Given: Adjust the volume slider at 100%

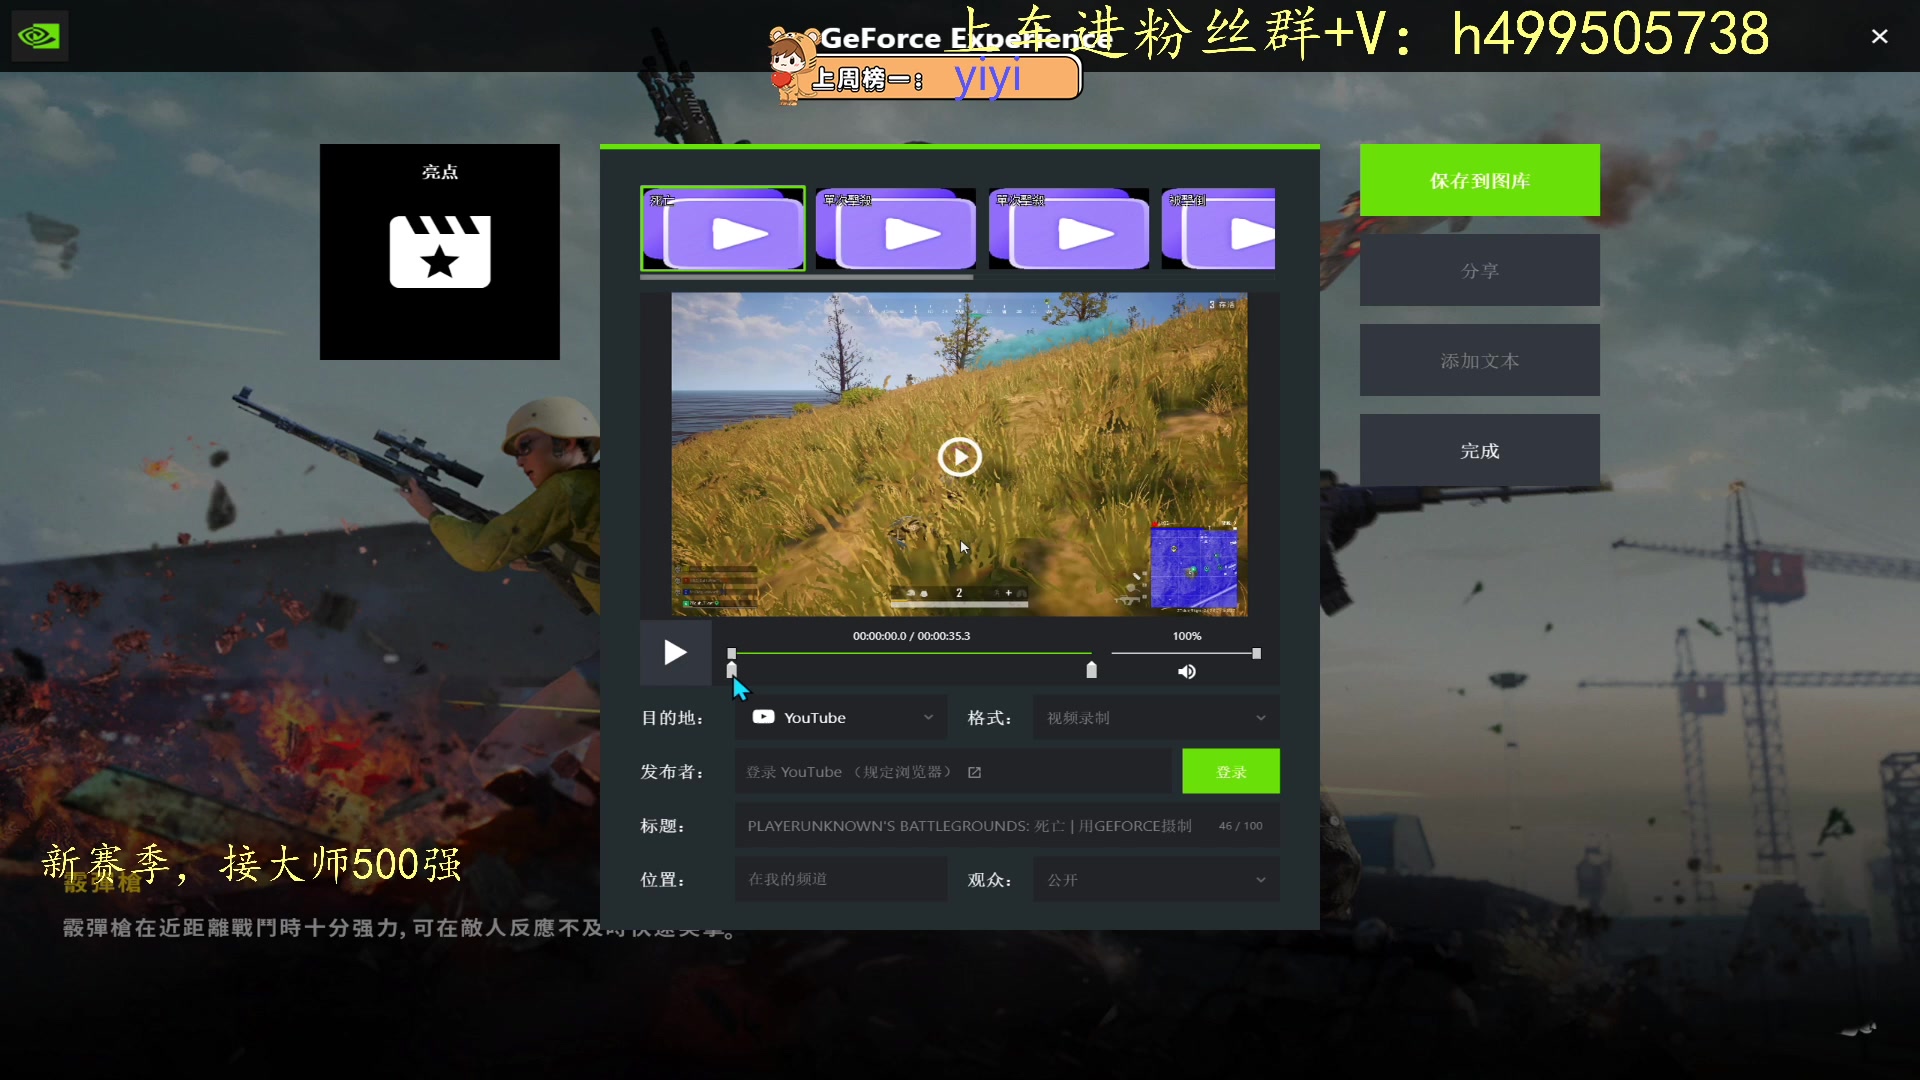Looking at the screenshot, I should point(1186,653).
